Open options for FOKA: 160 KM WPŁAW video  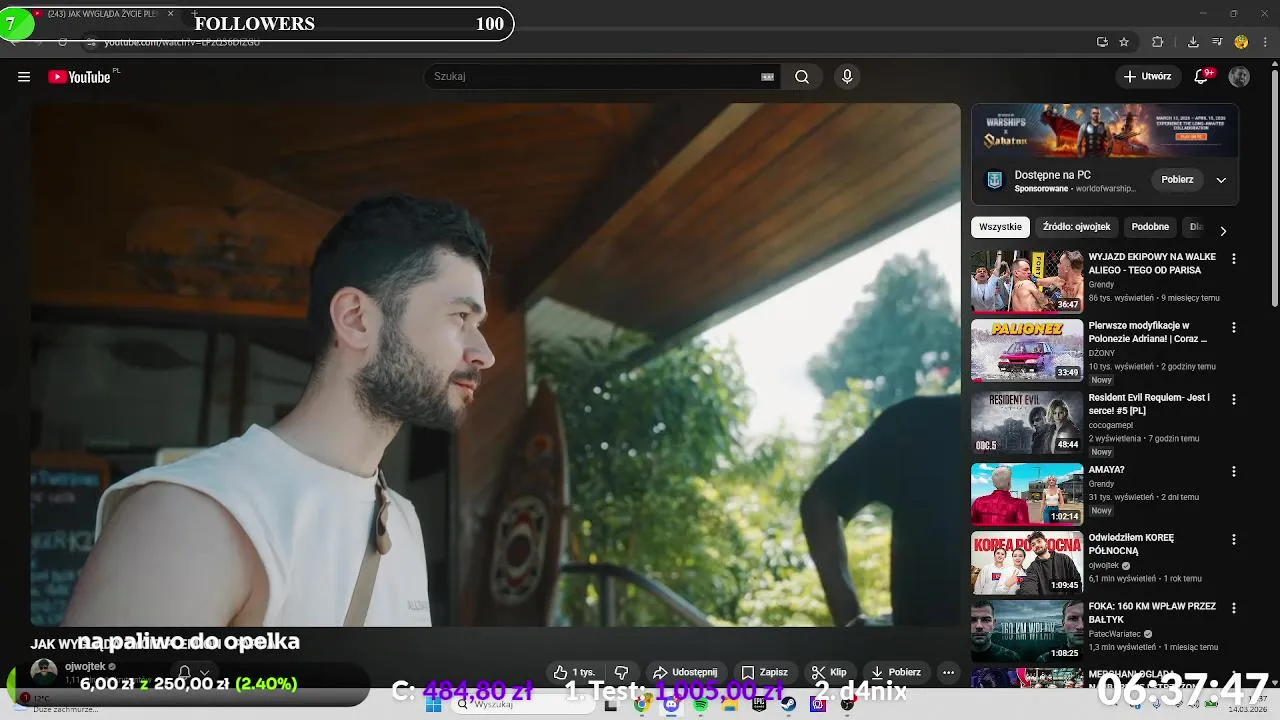pyautogui.click(x=1233, y=608)
